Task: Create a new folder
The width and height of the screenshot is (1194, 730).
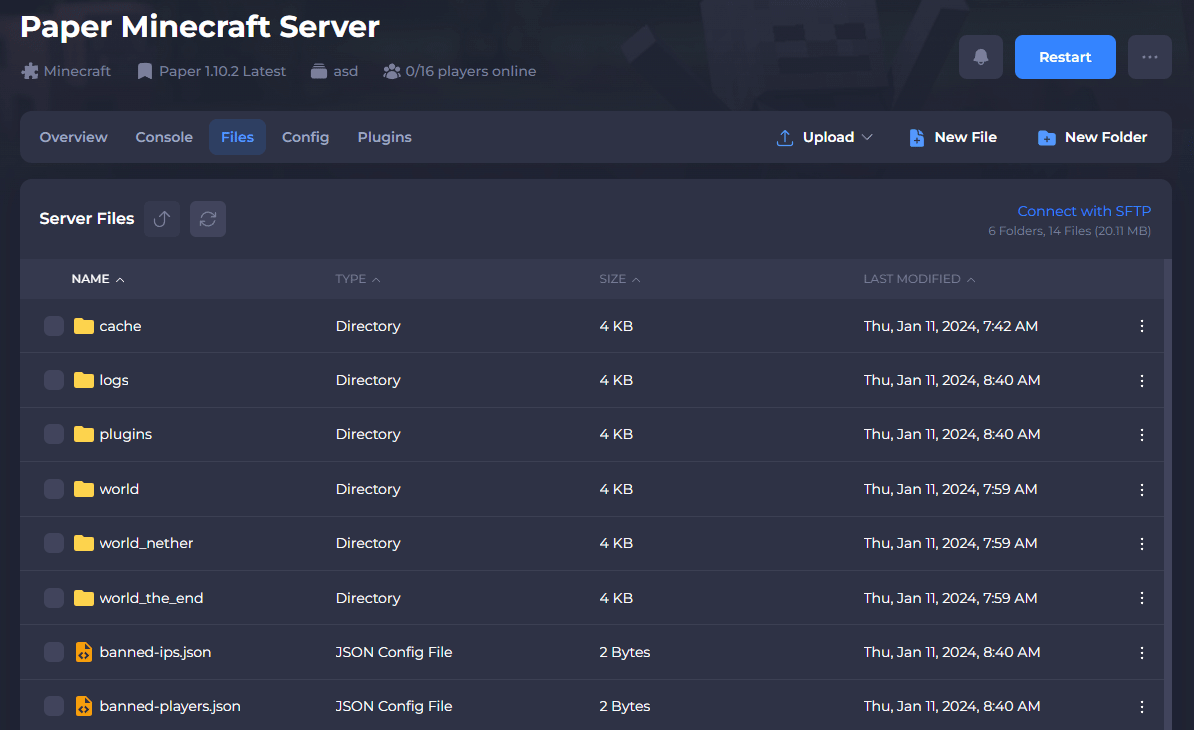Action: click(1092, 137)
